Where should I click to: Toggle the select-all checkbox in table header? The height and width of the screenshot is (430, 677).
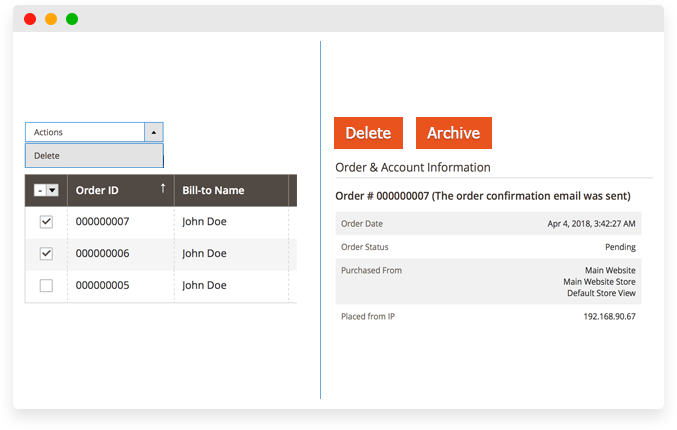pos(40,190)
